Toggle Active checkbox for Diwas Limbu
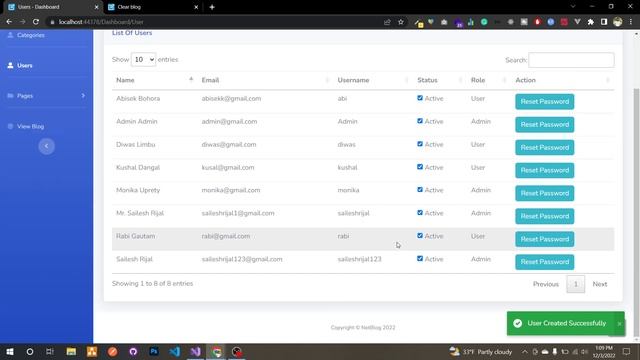Image resolution: width=640 pixels, height=360 pixels. (420, 144)
